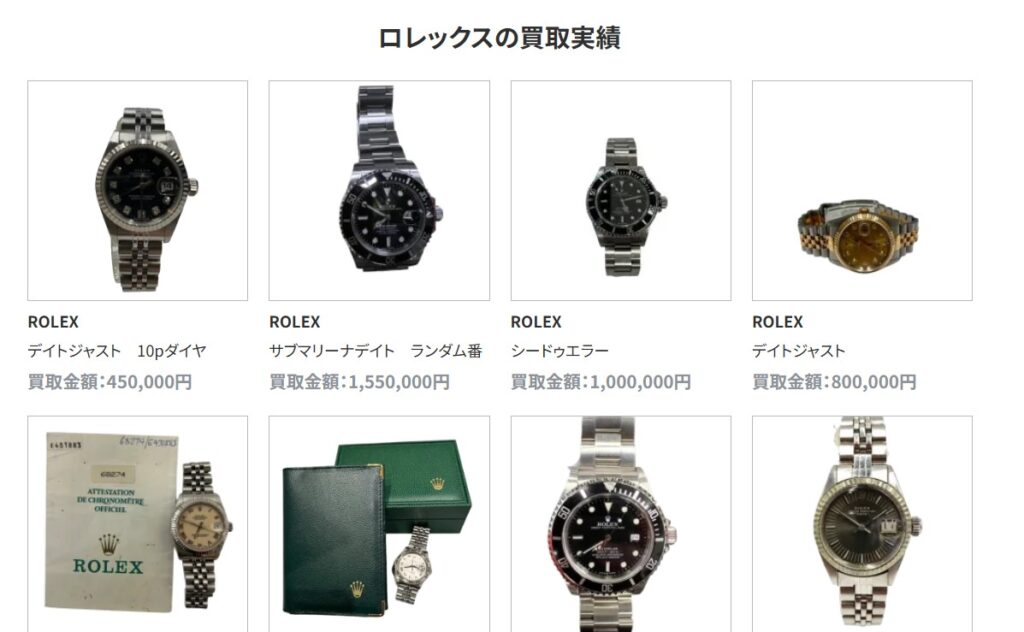The height and width of the screenshot is (632, 1024).
Task: Open the red-black bezel Submariner photo
Action: point(620,524)
